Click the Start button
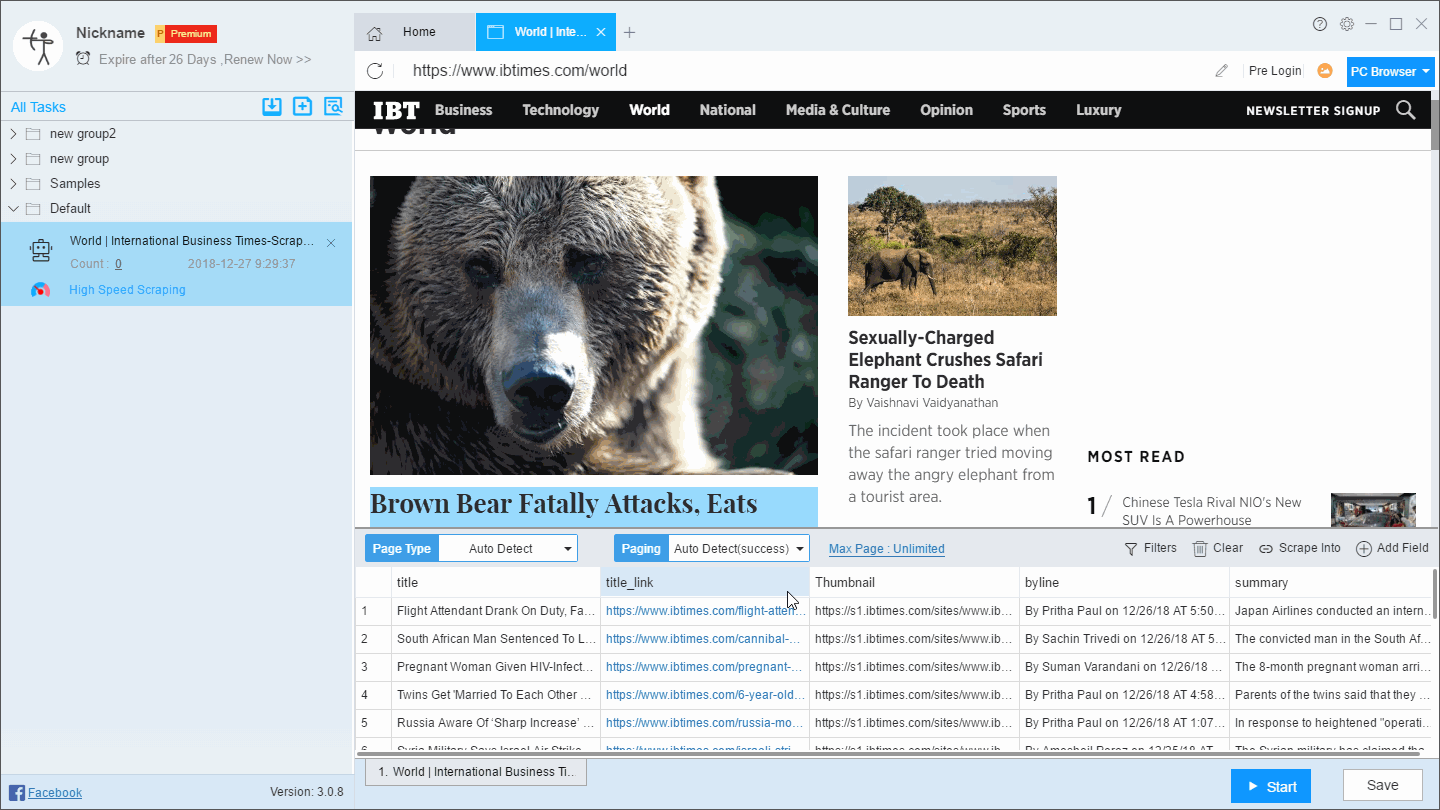This screenshot has width=1440, height=810. pyautogui.click(x=1271, y=786)
